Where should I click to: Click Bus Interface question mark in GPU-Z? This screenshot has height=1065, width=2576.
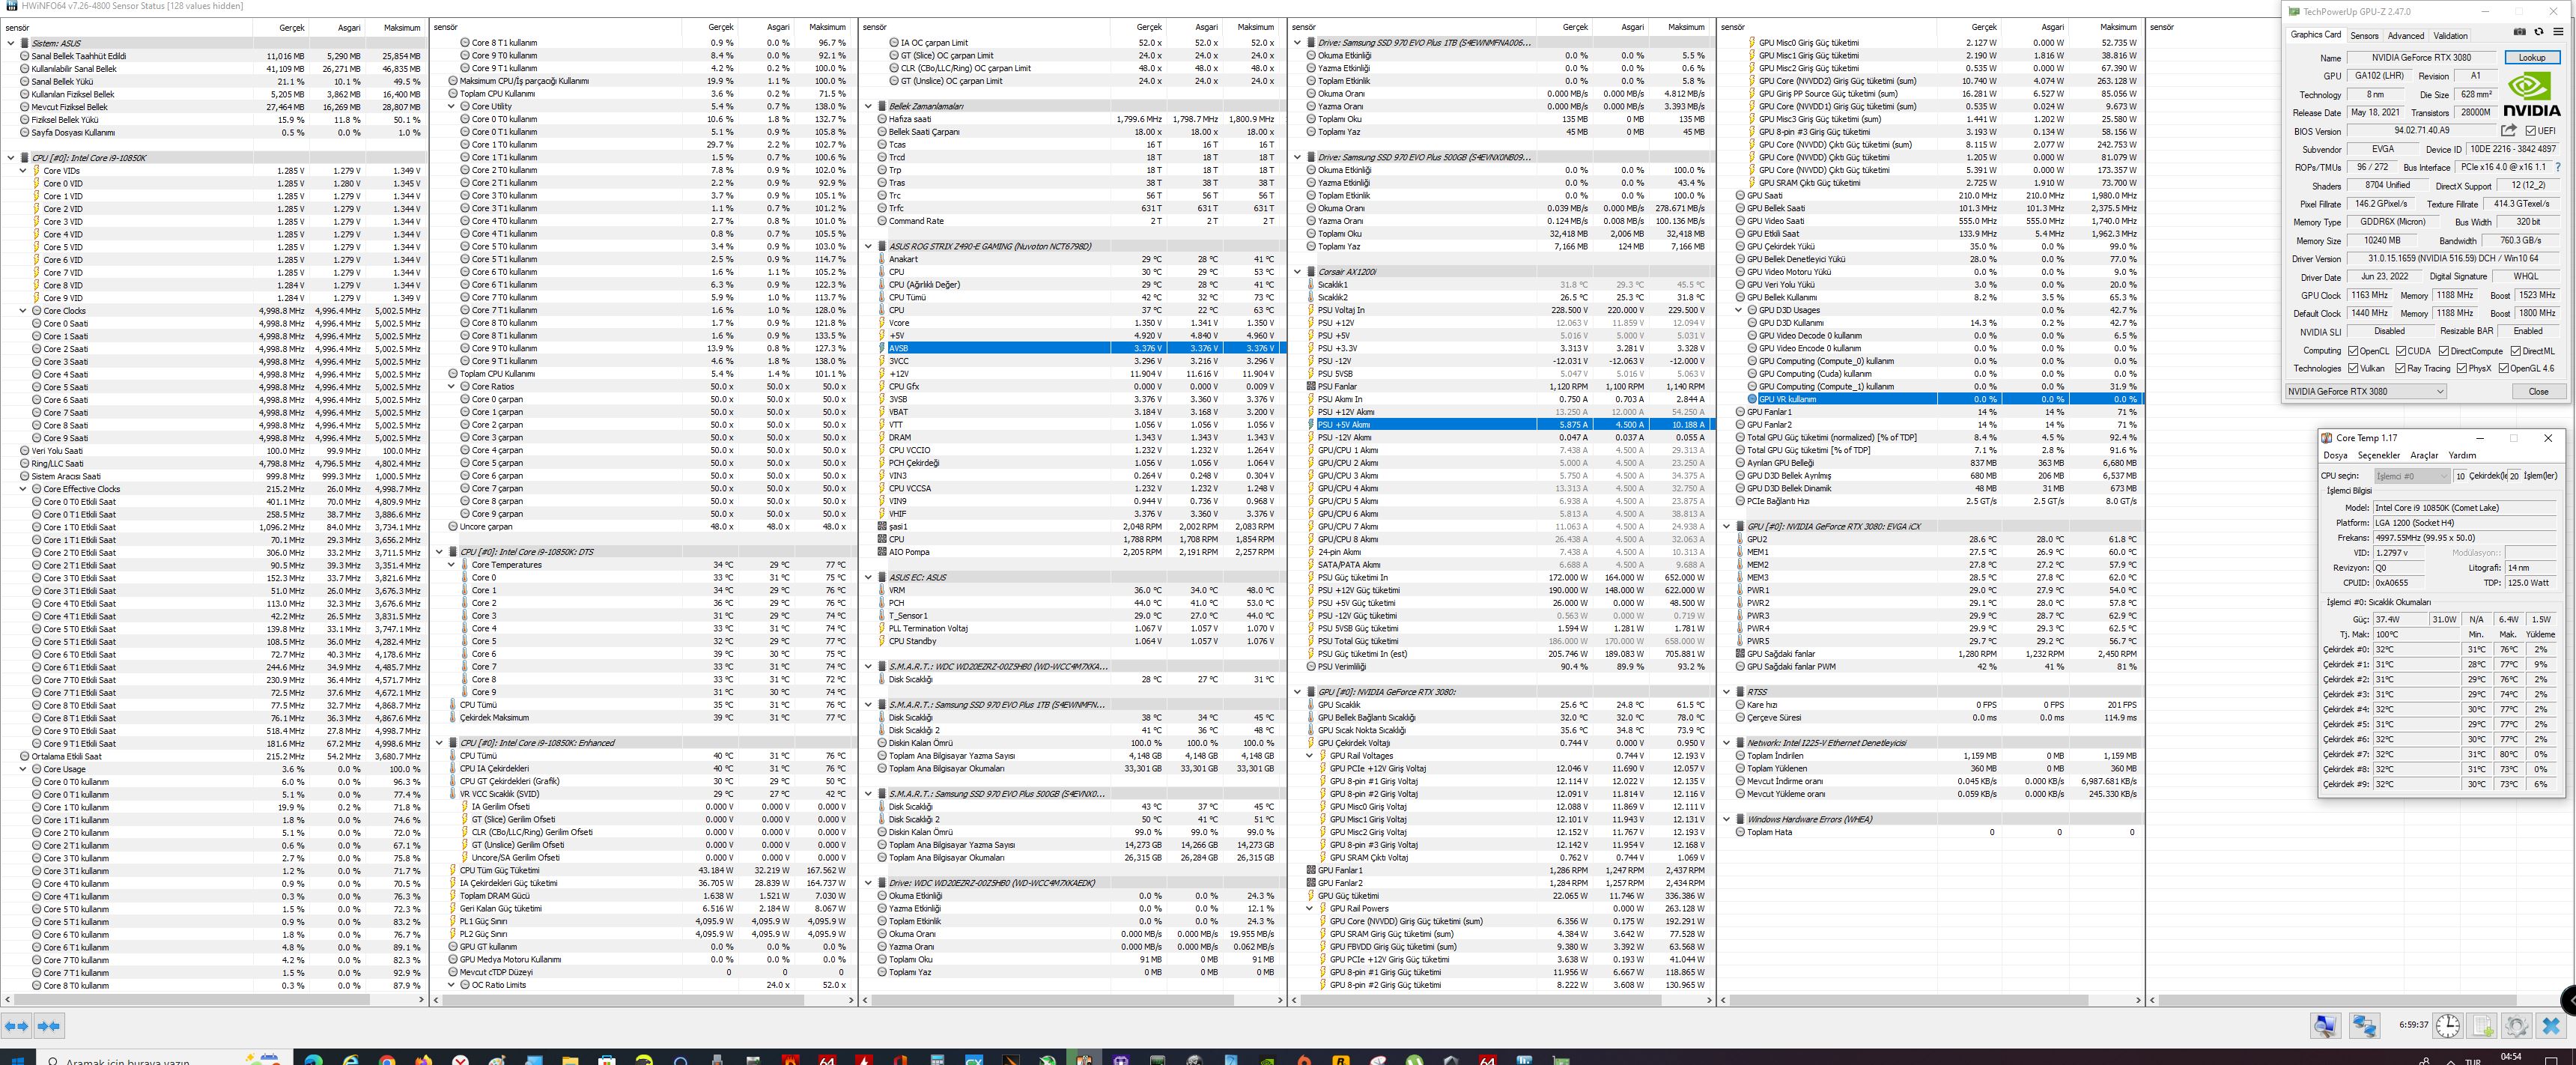pos(2558,167)
